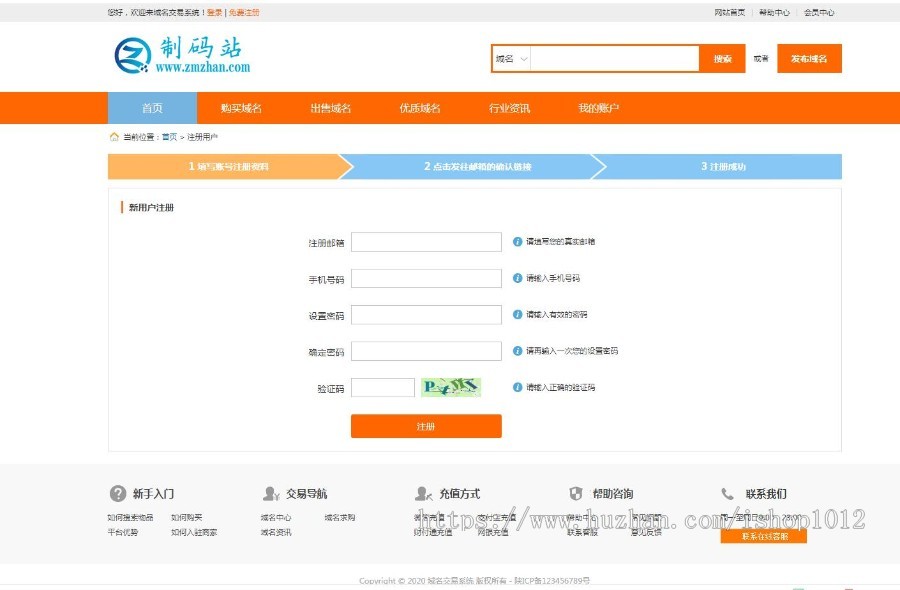Click the home icon in the breadcrumb
Screen dimensions: 900x590
pos(114,137)
